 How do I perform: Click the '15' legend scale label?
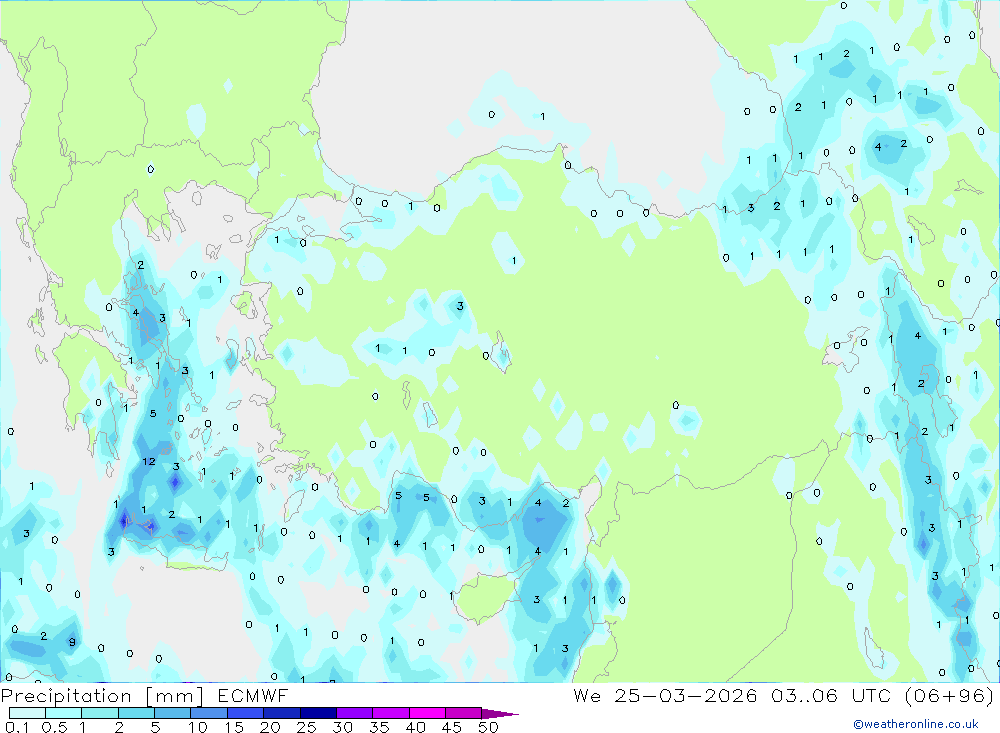(x=234, y=727)
